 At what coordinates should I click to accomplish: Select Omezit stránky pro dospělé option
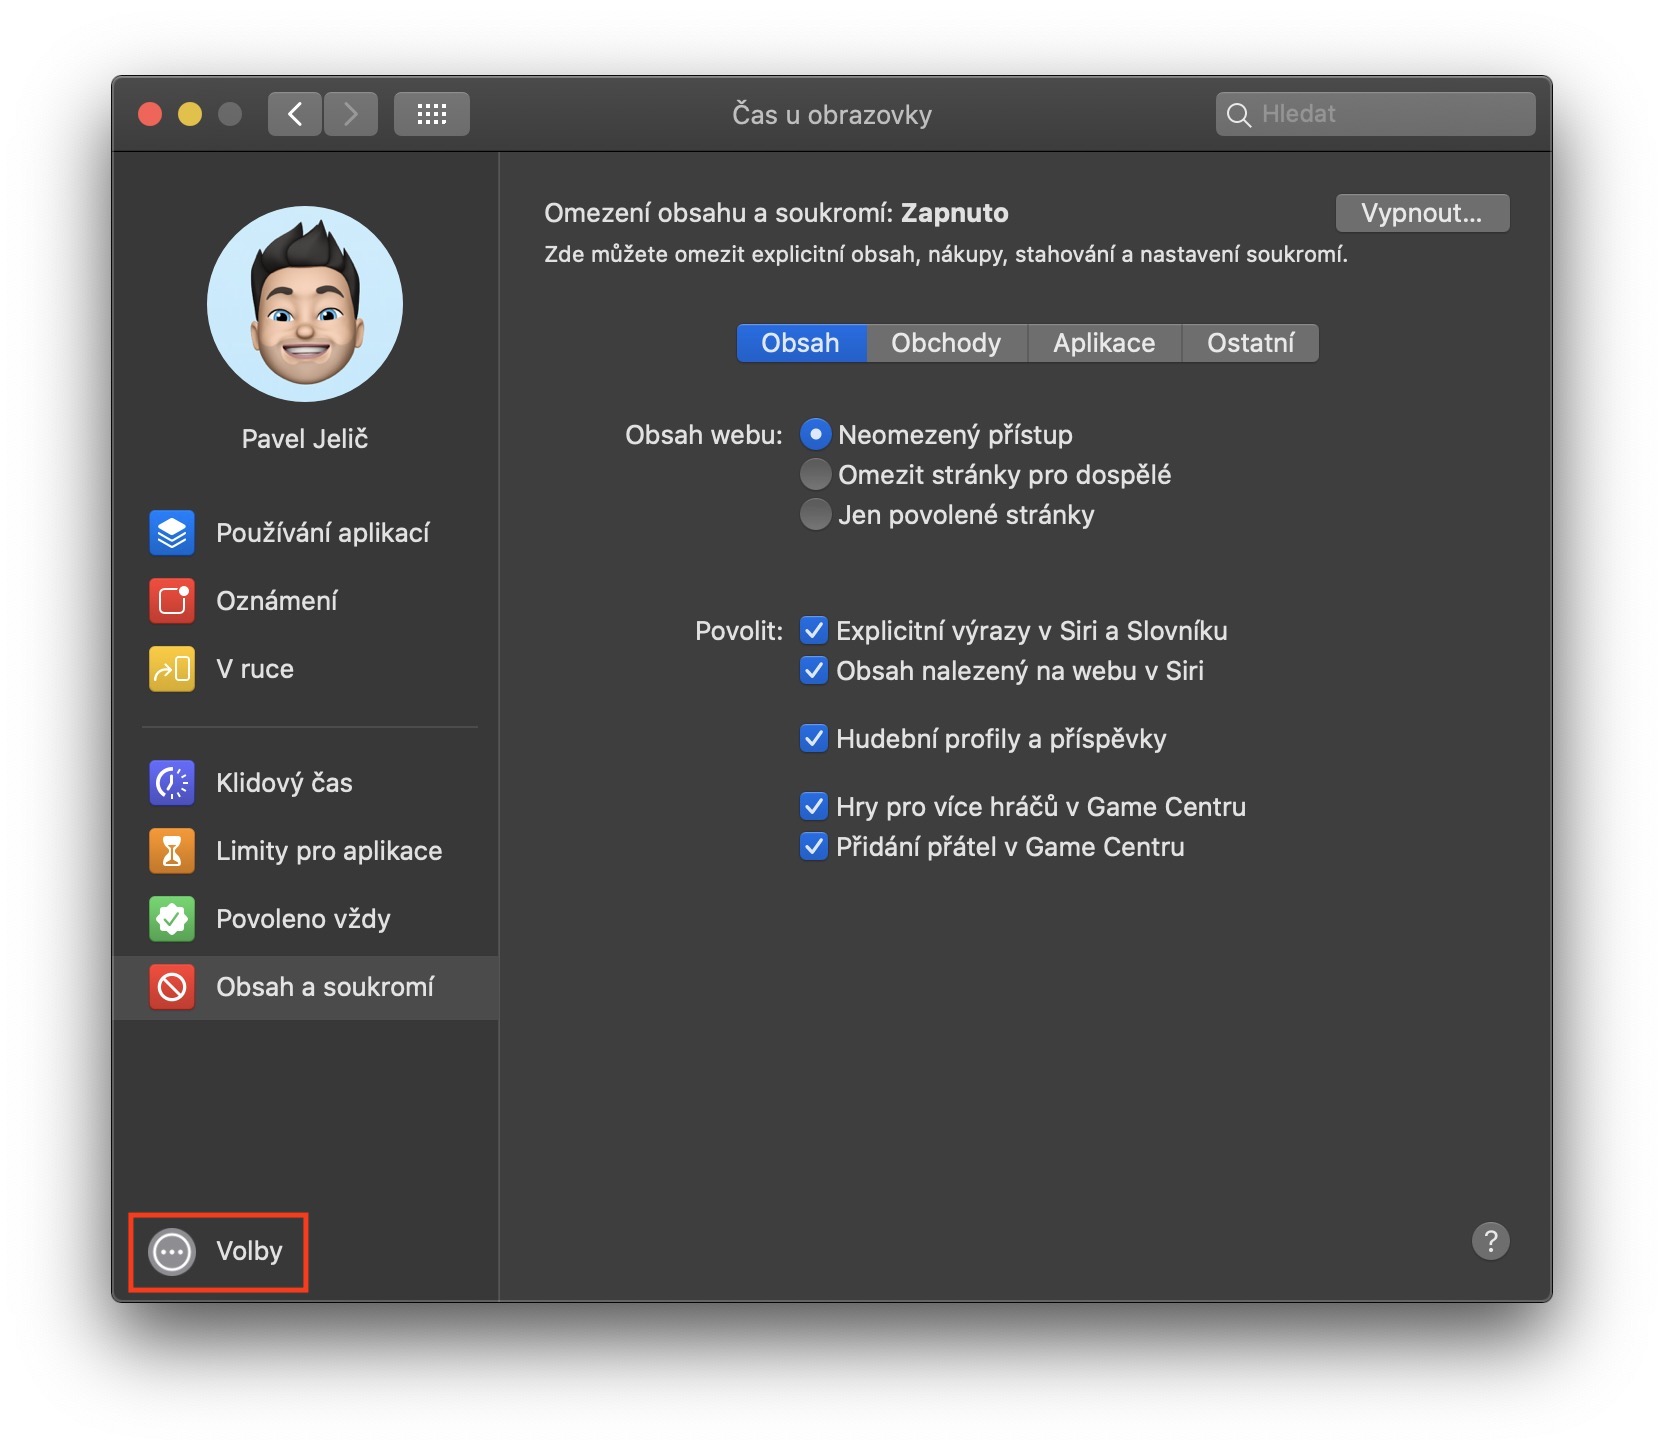(816, 474)
